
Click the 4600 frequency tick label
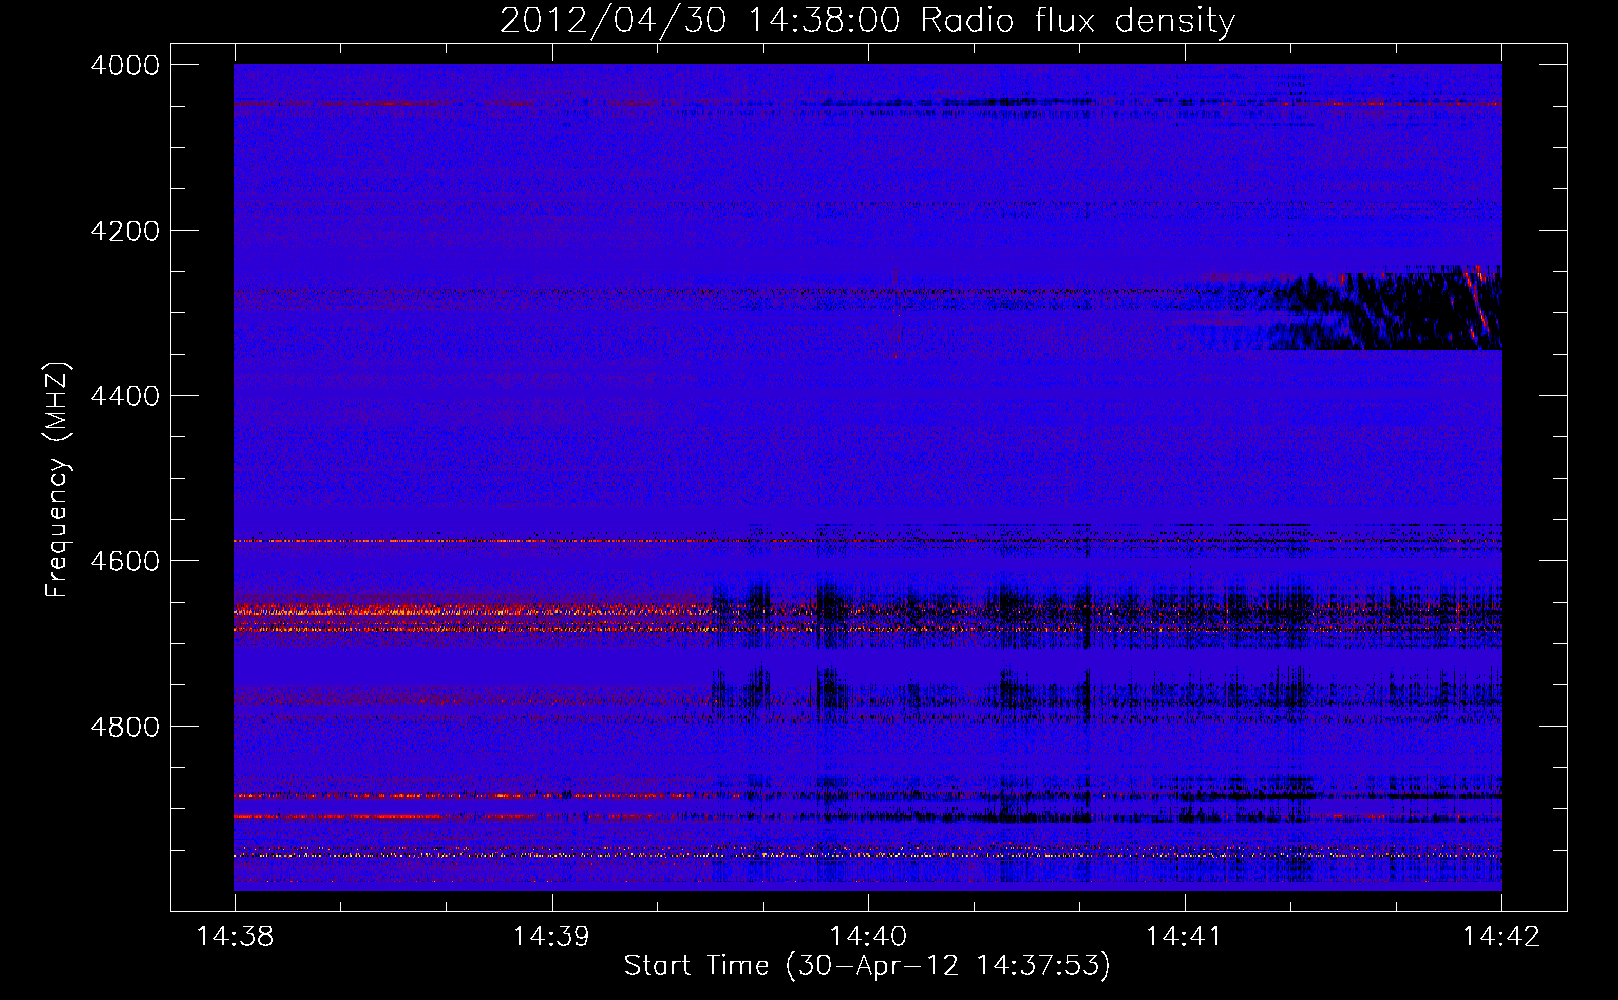coord(125,561)
